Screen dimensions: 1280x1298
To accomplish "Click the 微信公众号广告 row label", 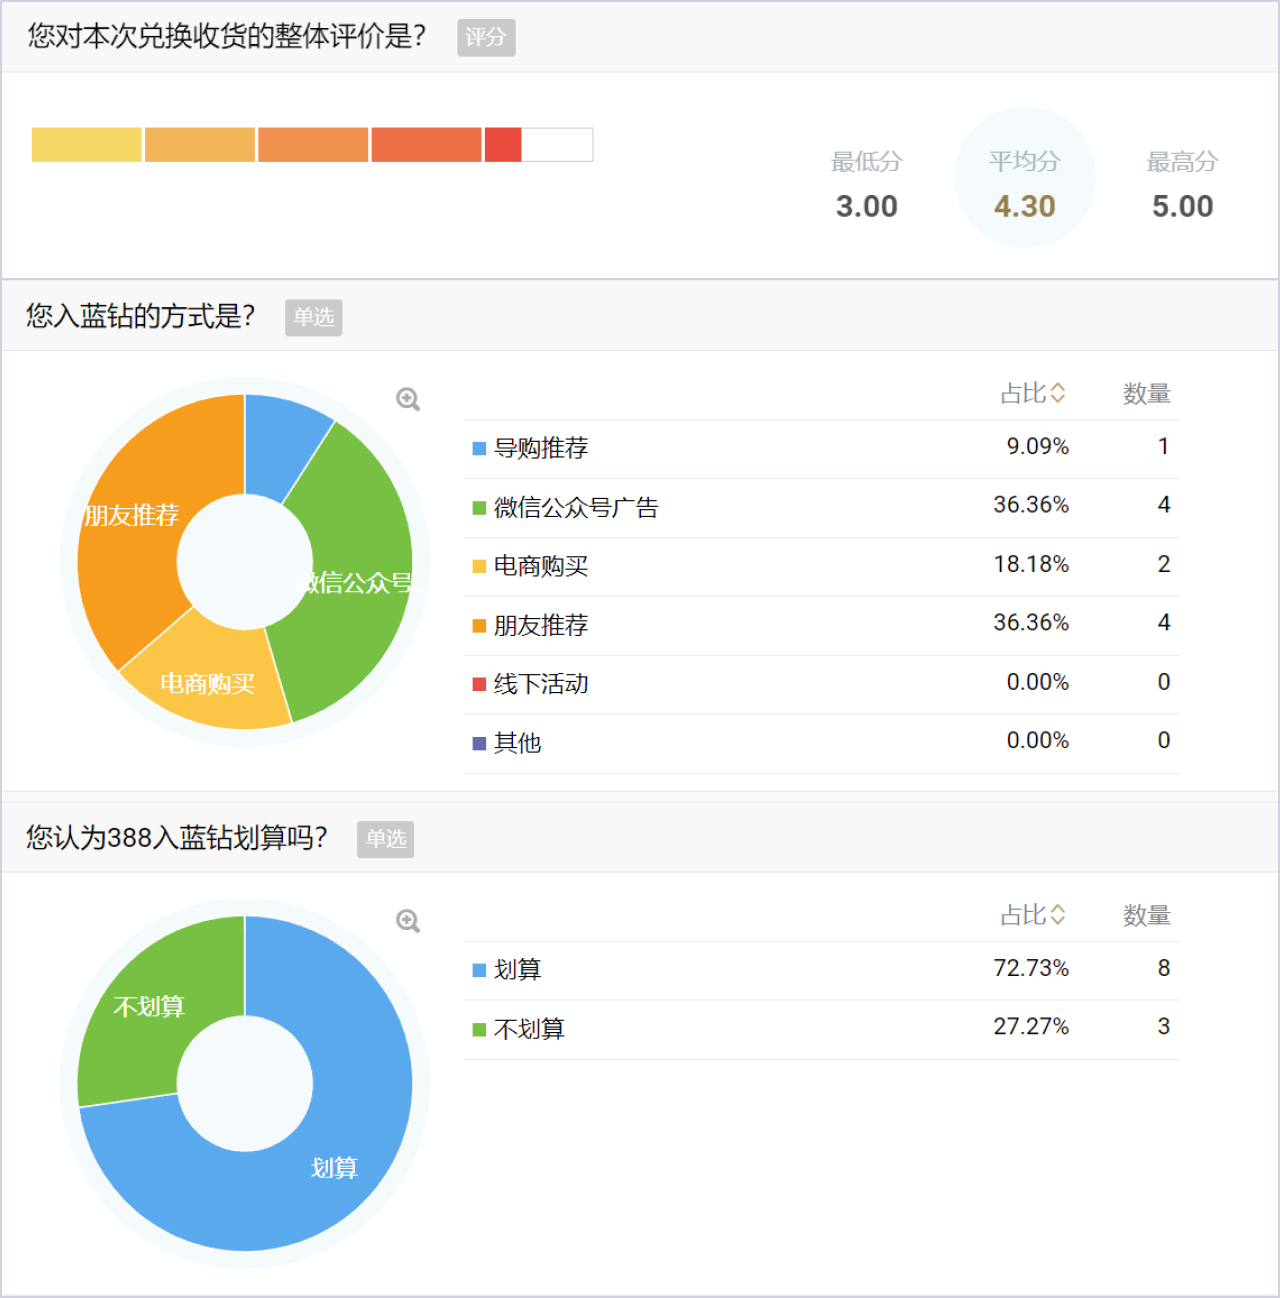I will 576,508.
